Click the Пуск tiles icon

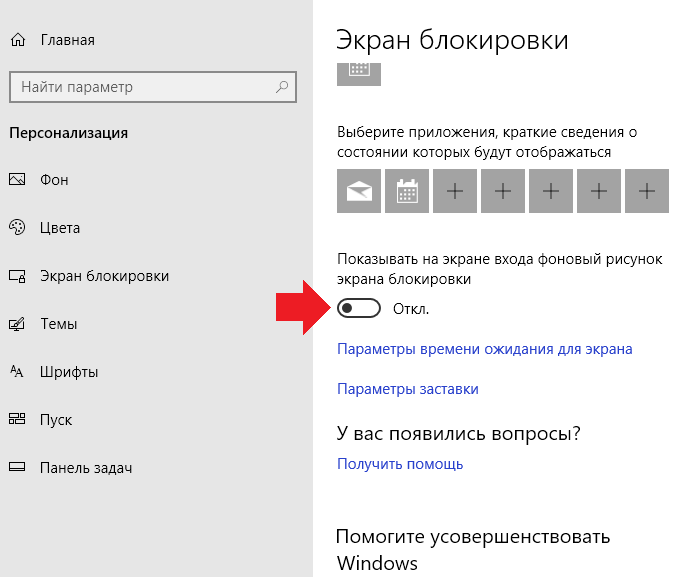pos(17,419)
